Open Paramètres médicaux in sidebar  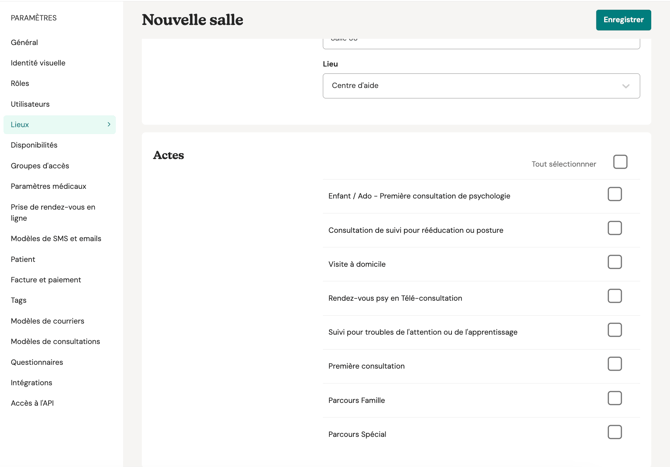pos(48,186)
